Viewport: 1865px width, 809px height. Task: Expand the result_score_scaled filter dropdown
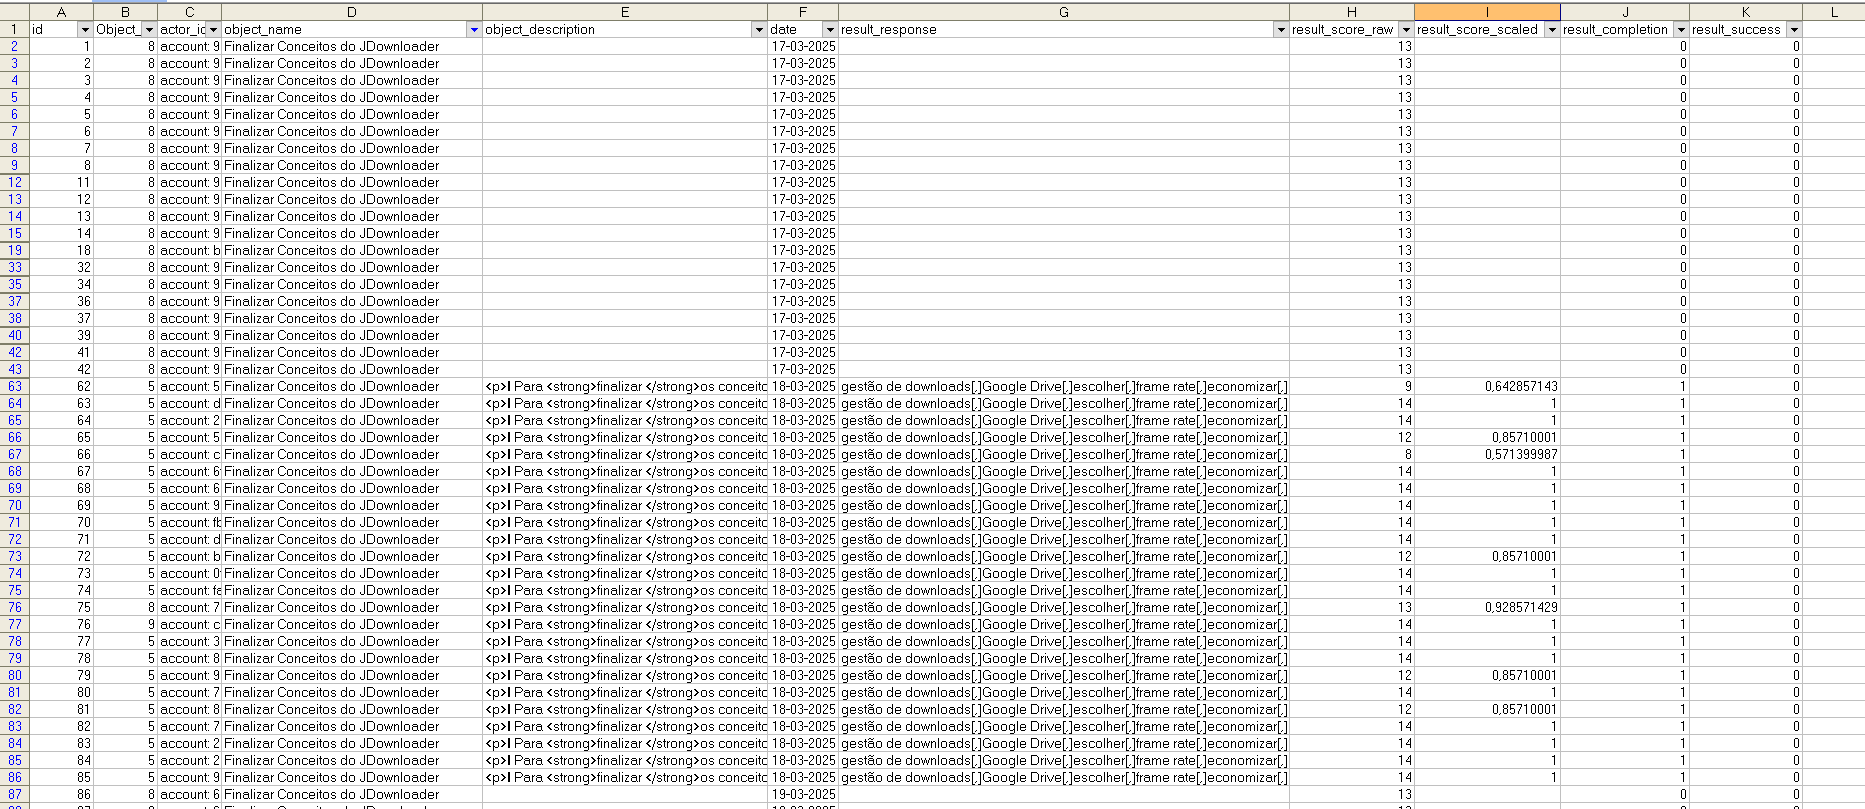coord(1552,30)
